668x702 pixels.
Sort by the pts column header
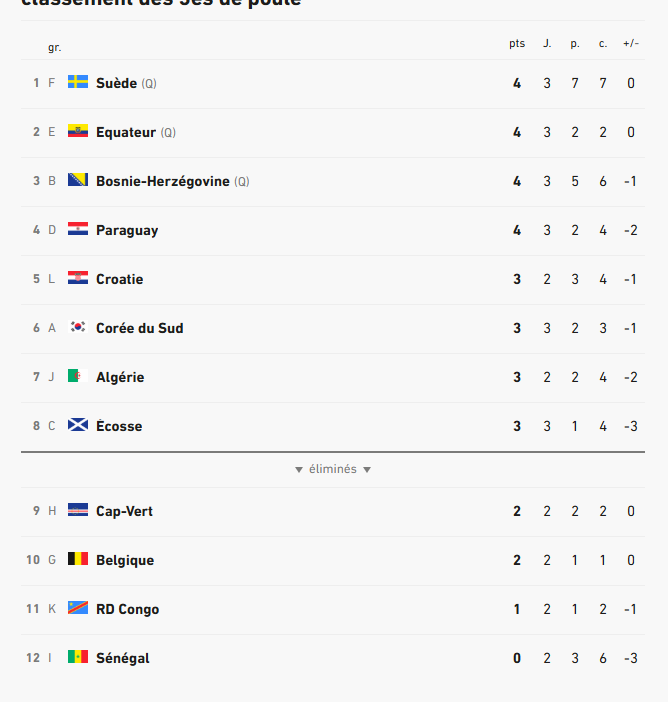pos(517,43)
